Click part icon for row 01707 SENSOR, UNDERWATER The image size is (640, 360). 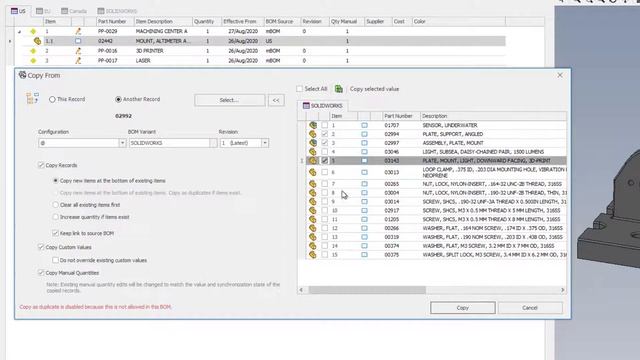click(x=313, y=125)
